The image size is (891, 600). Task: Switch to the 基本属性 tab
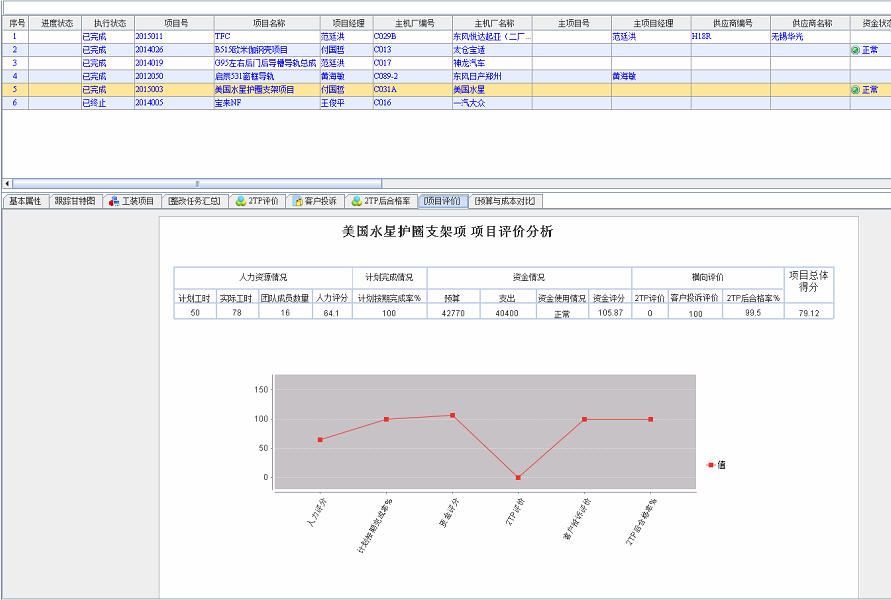pos(25,201)
